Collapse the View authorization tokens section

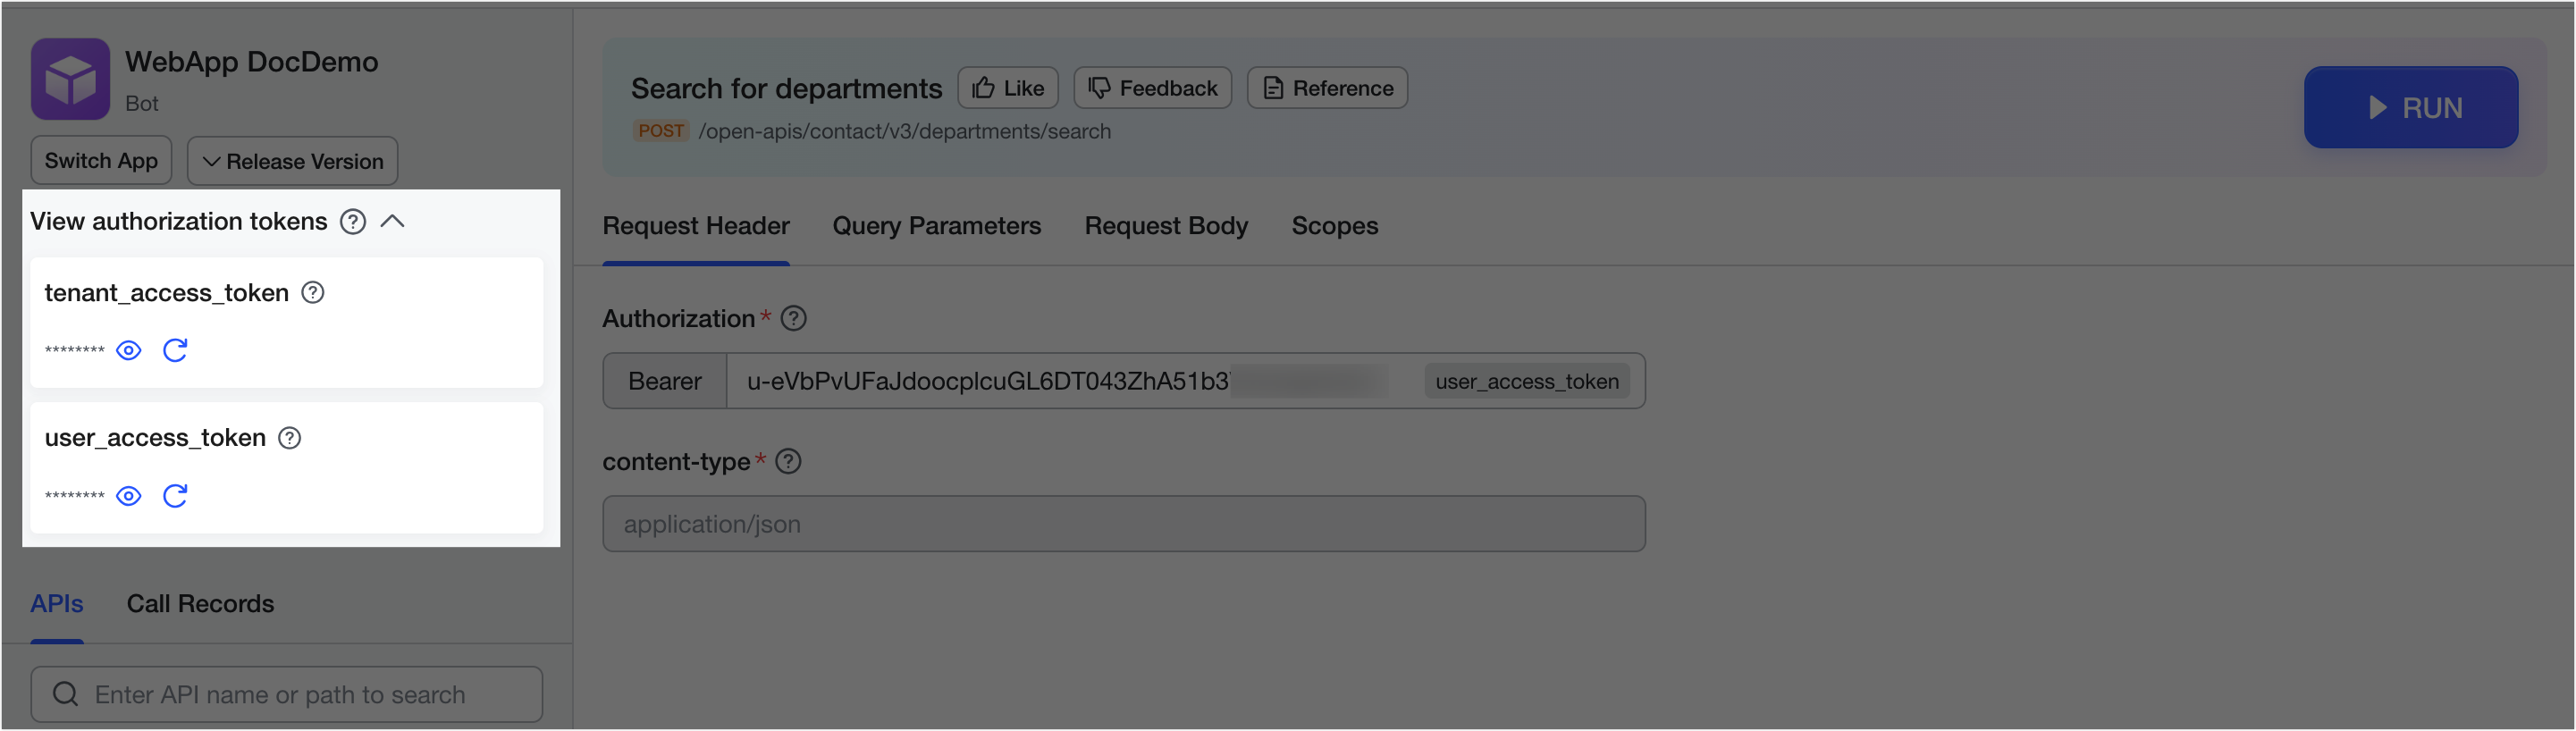click(393, 222)
